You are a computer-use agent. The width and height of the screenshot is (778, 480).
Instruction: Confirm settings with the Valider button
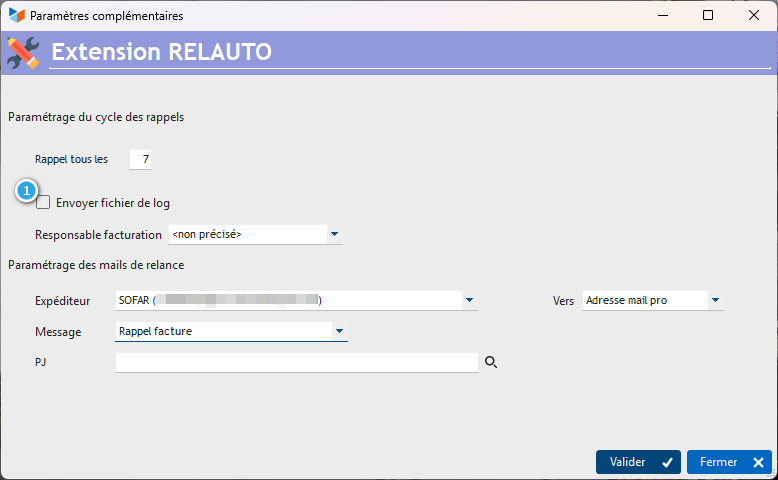point(639,462)
